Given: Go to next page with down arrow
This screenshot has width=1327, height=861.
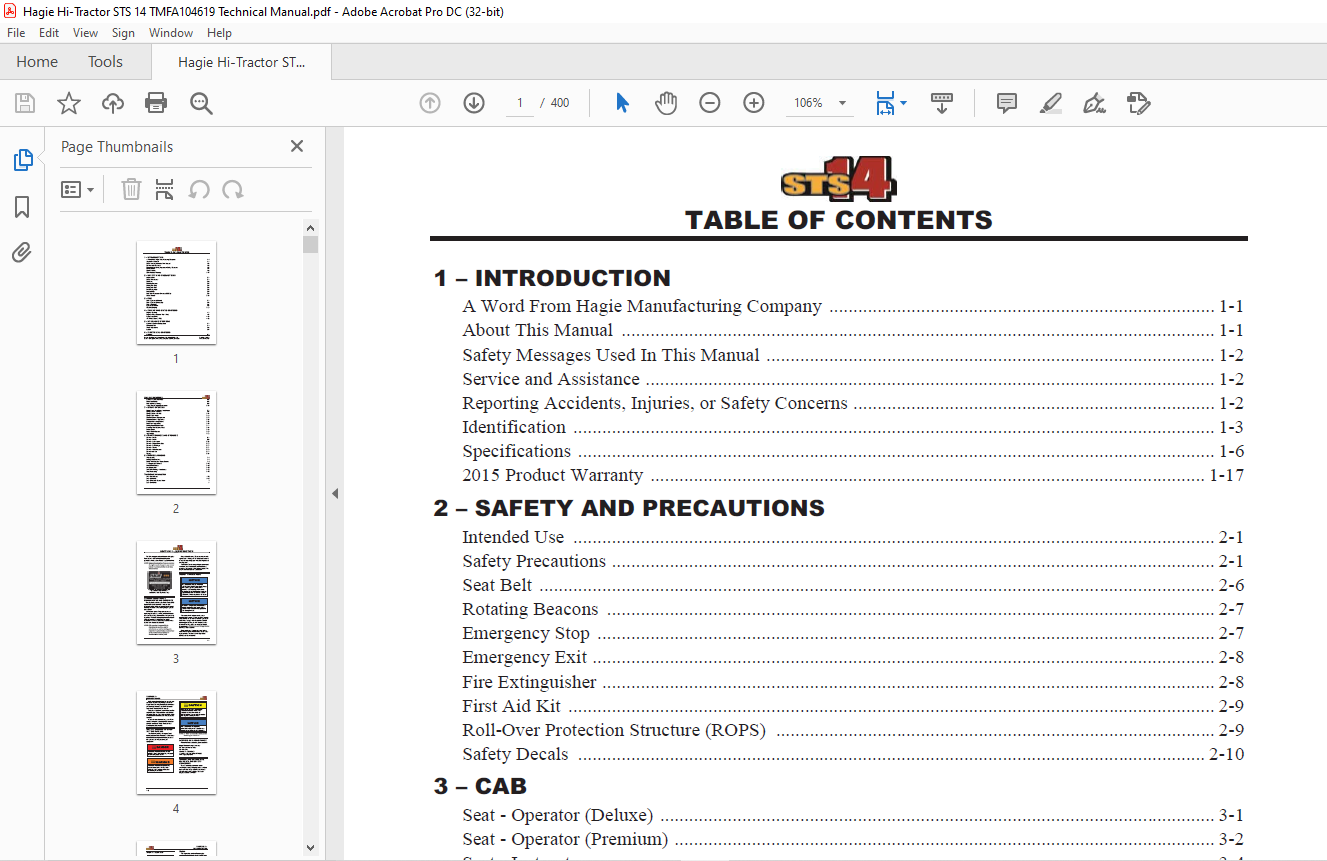Looking at the screenshot, I should tap(474, 103).
